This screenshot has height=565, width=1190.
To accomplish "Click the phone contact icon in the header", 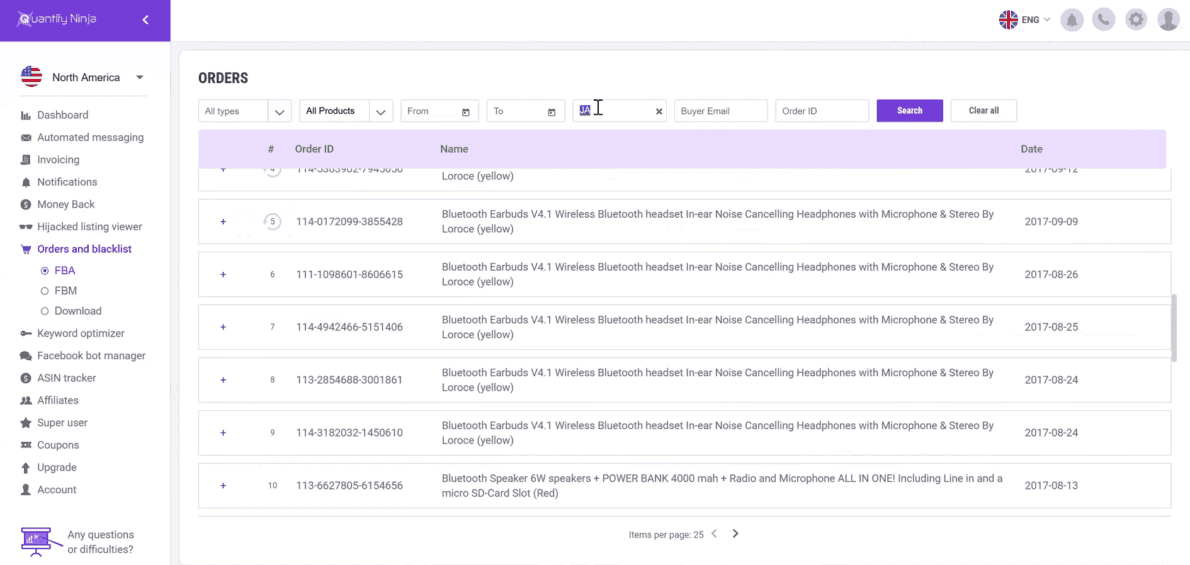I will point(1103,20).
